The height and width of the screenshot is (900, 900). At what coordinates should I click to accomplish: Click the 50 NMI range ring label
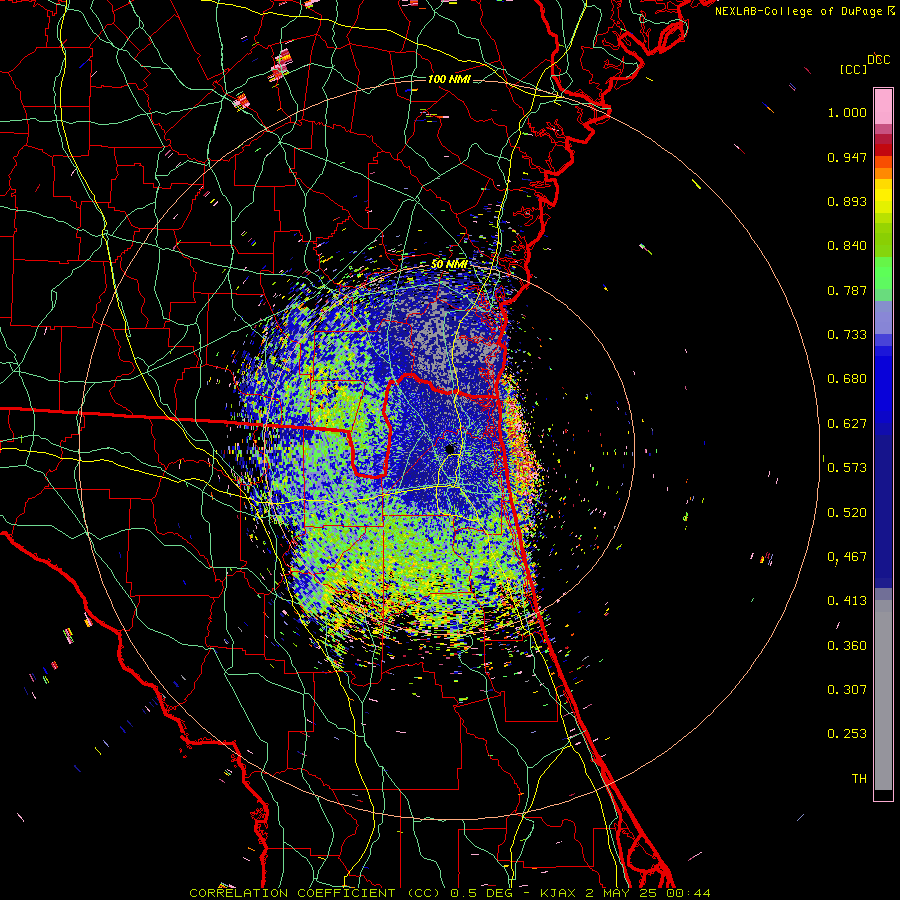(x=449, y=264)
